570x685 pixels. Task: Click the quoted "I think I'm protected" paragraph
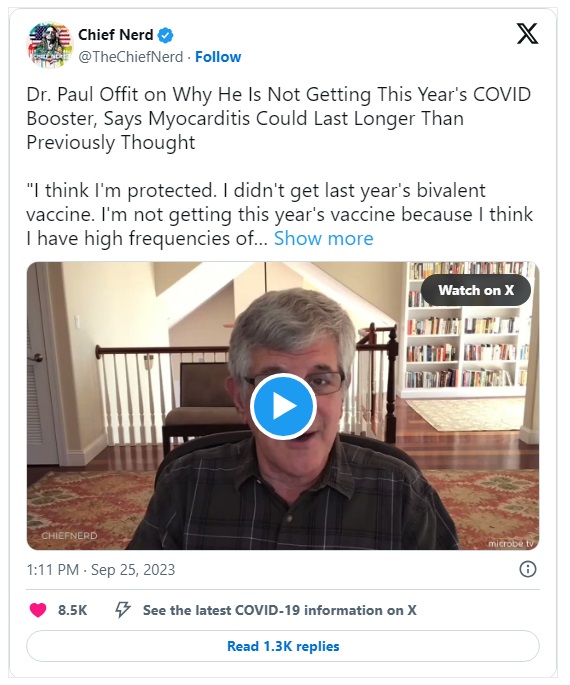click(280, 214)
